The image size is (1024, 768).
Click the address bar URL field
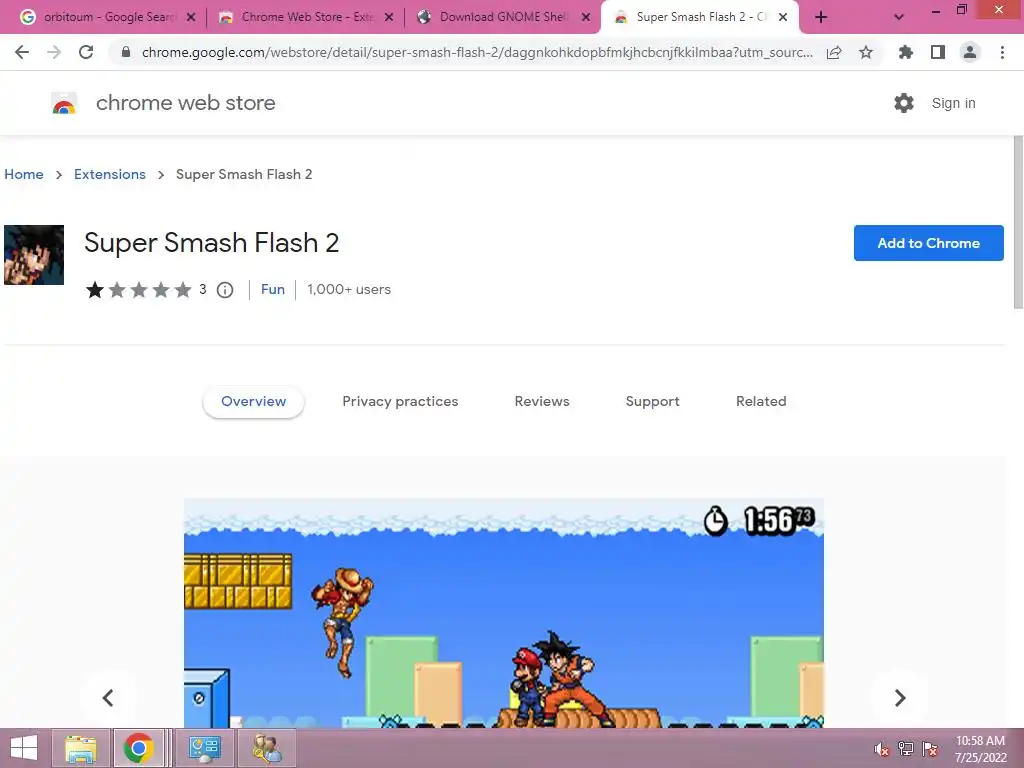pos(477,52)
